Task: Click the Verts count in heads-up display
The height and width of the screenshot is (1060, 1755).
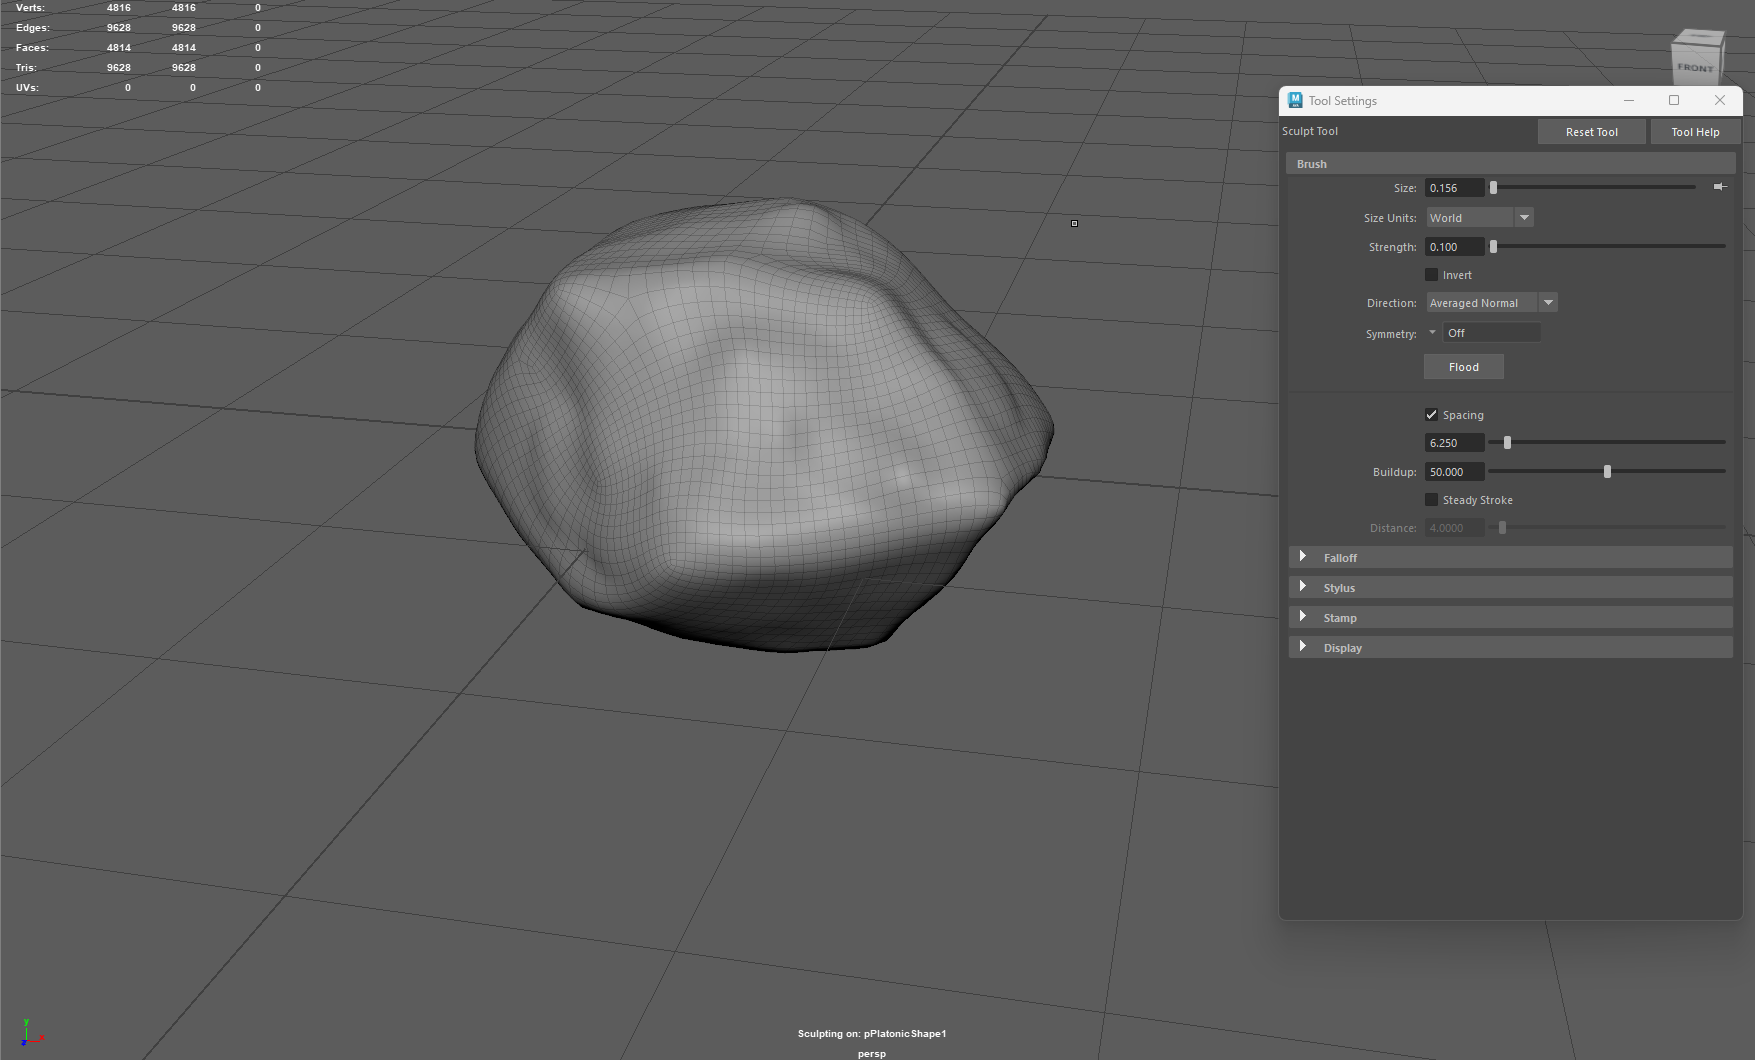Action: click(x=119, y=7)
